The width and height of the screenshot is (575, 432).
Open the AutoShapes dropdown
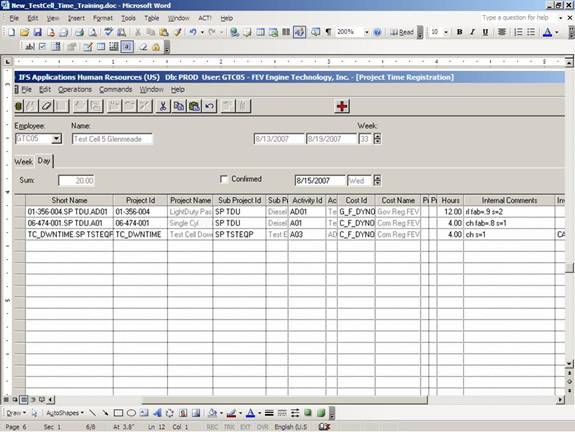coord(65,413)
